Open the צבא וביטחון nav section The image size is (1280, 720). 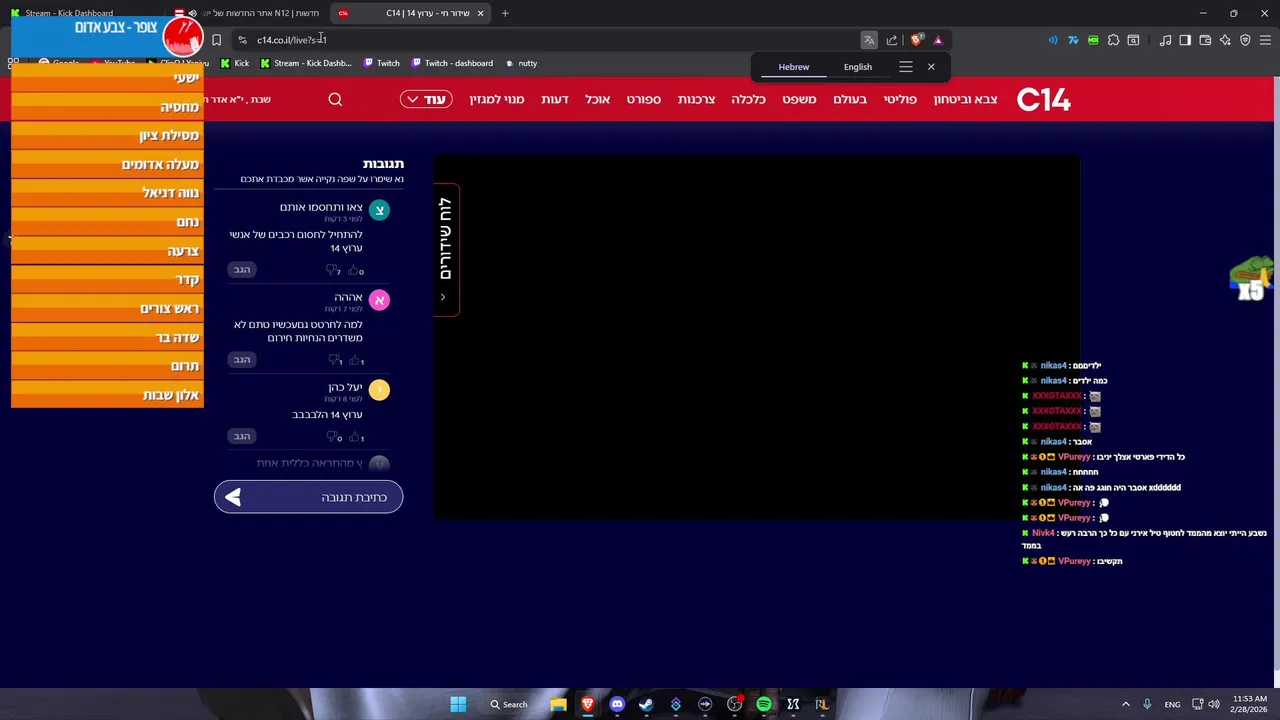pos(965,99)
